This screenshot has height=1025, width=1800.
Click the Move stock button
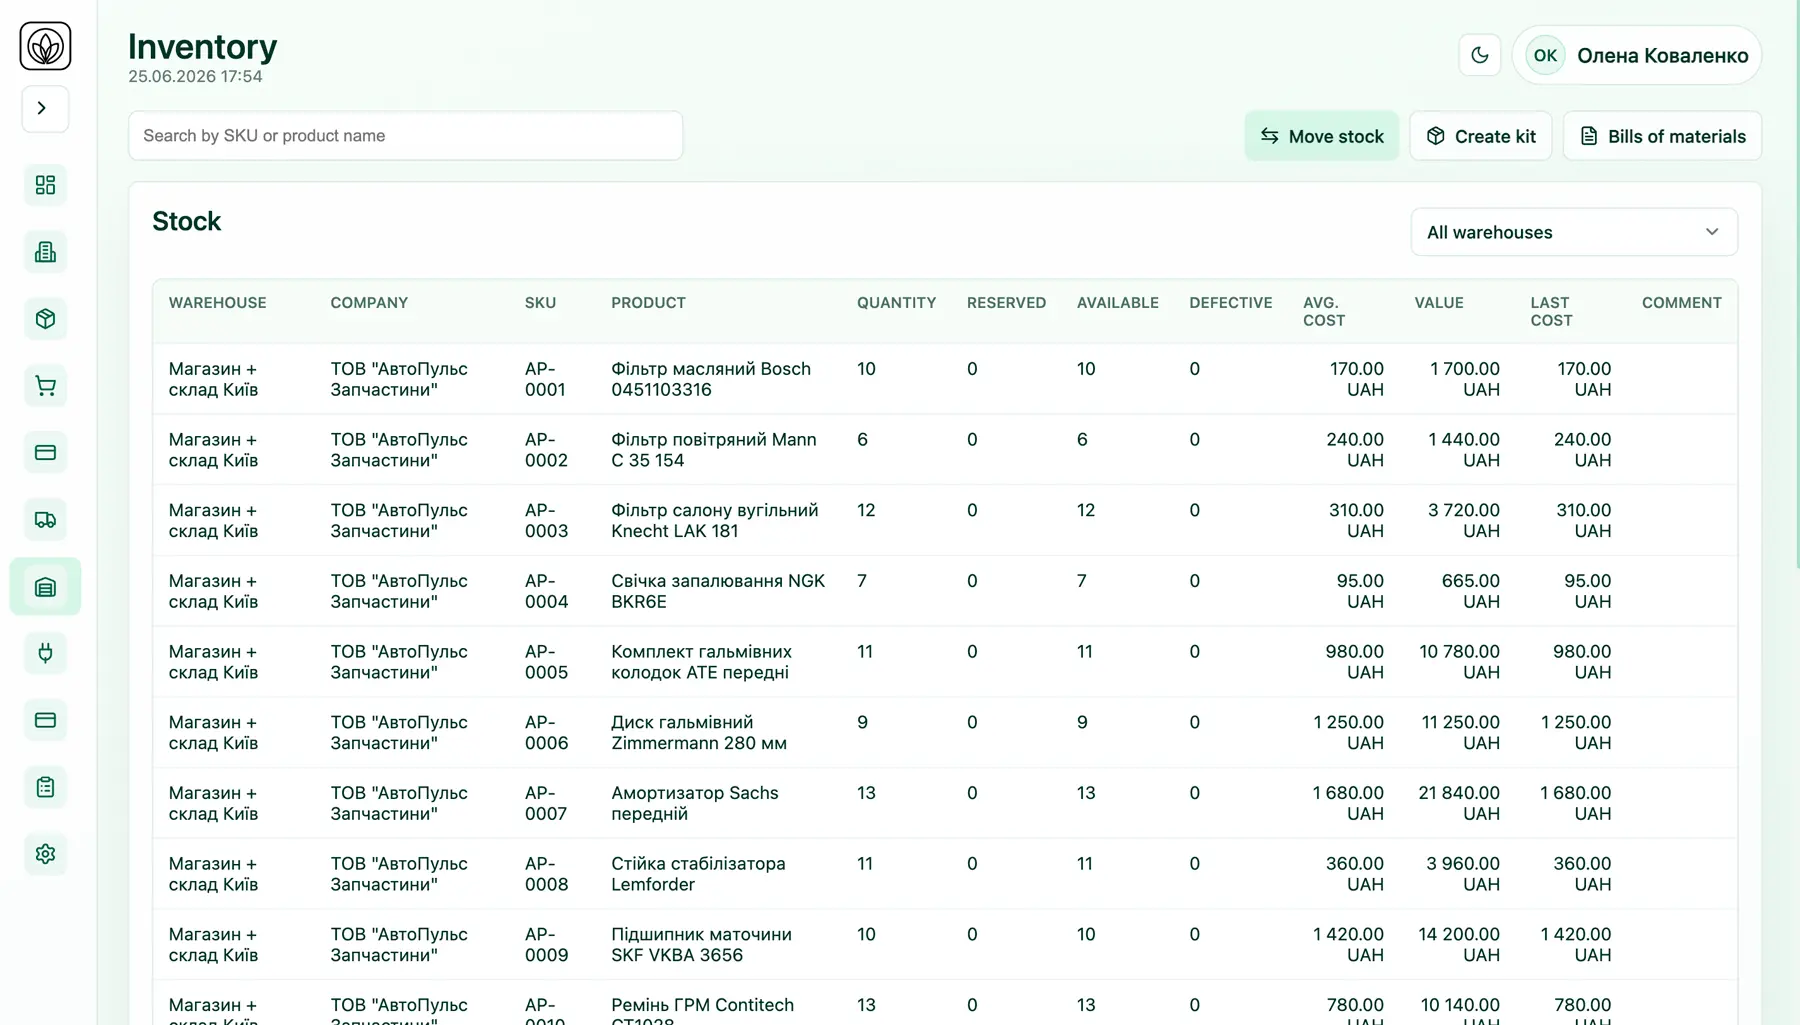click(x=1321, y=136)
